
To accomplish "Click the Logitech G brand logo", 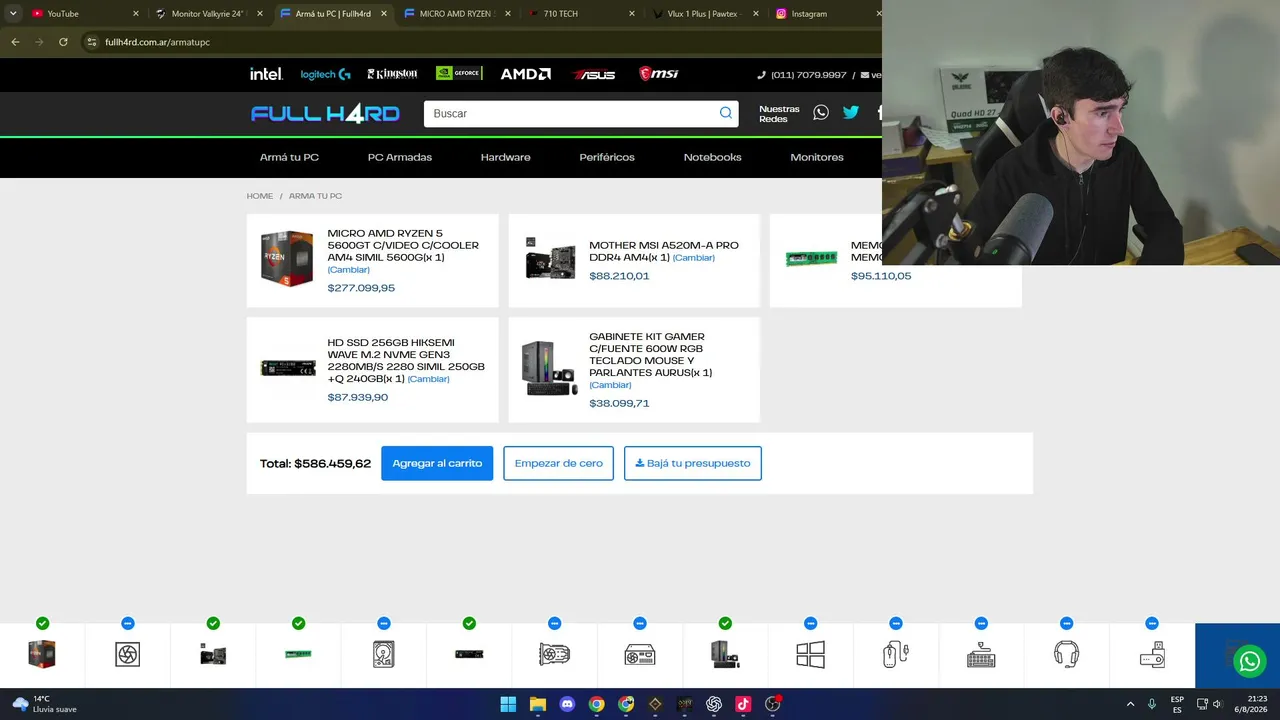I will [326, 74].
